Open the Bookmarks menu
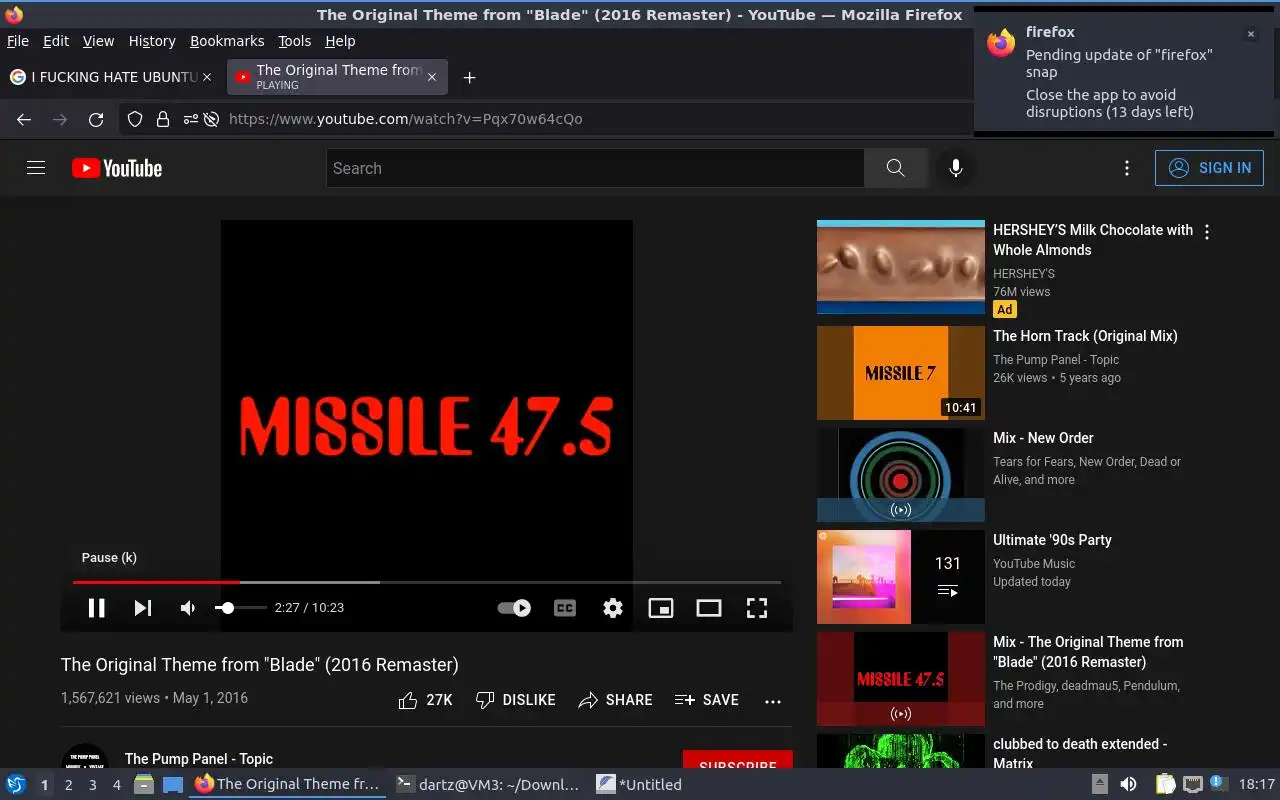 point(227,41)
